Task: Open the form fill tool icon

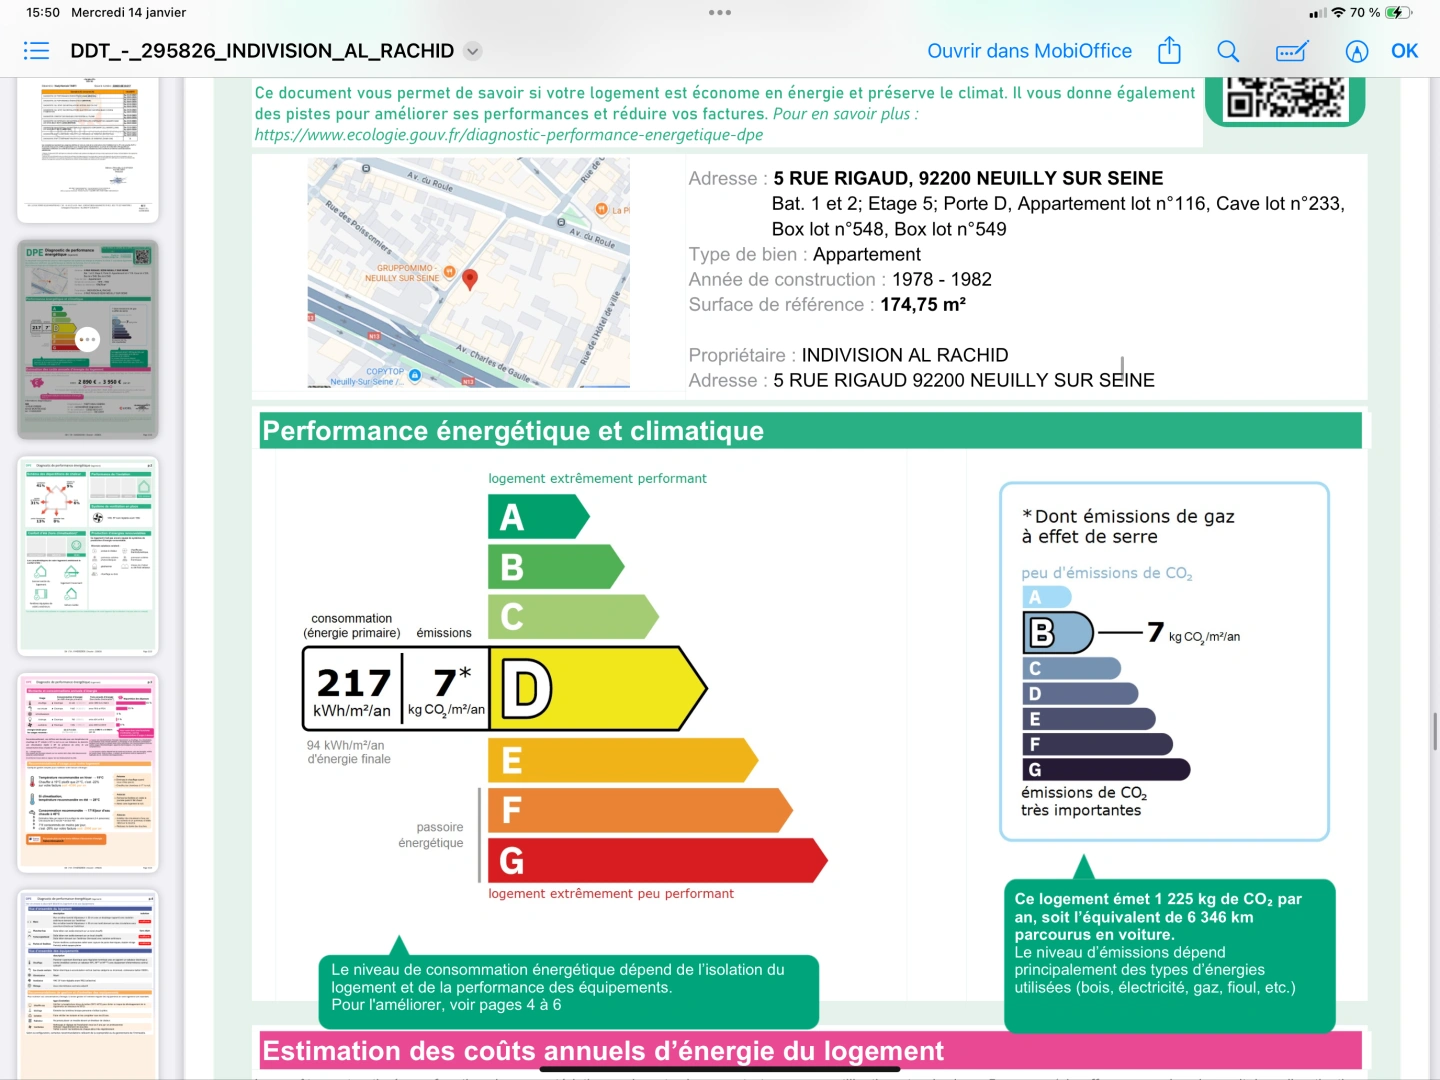Action: 1292,51
